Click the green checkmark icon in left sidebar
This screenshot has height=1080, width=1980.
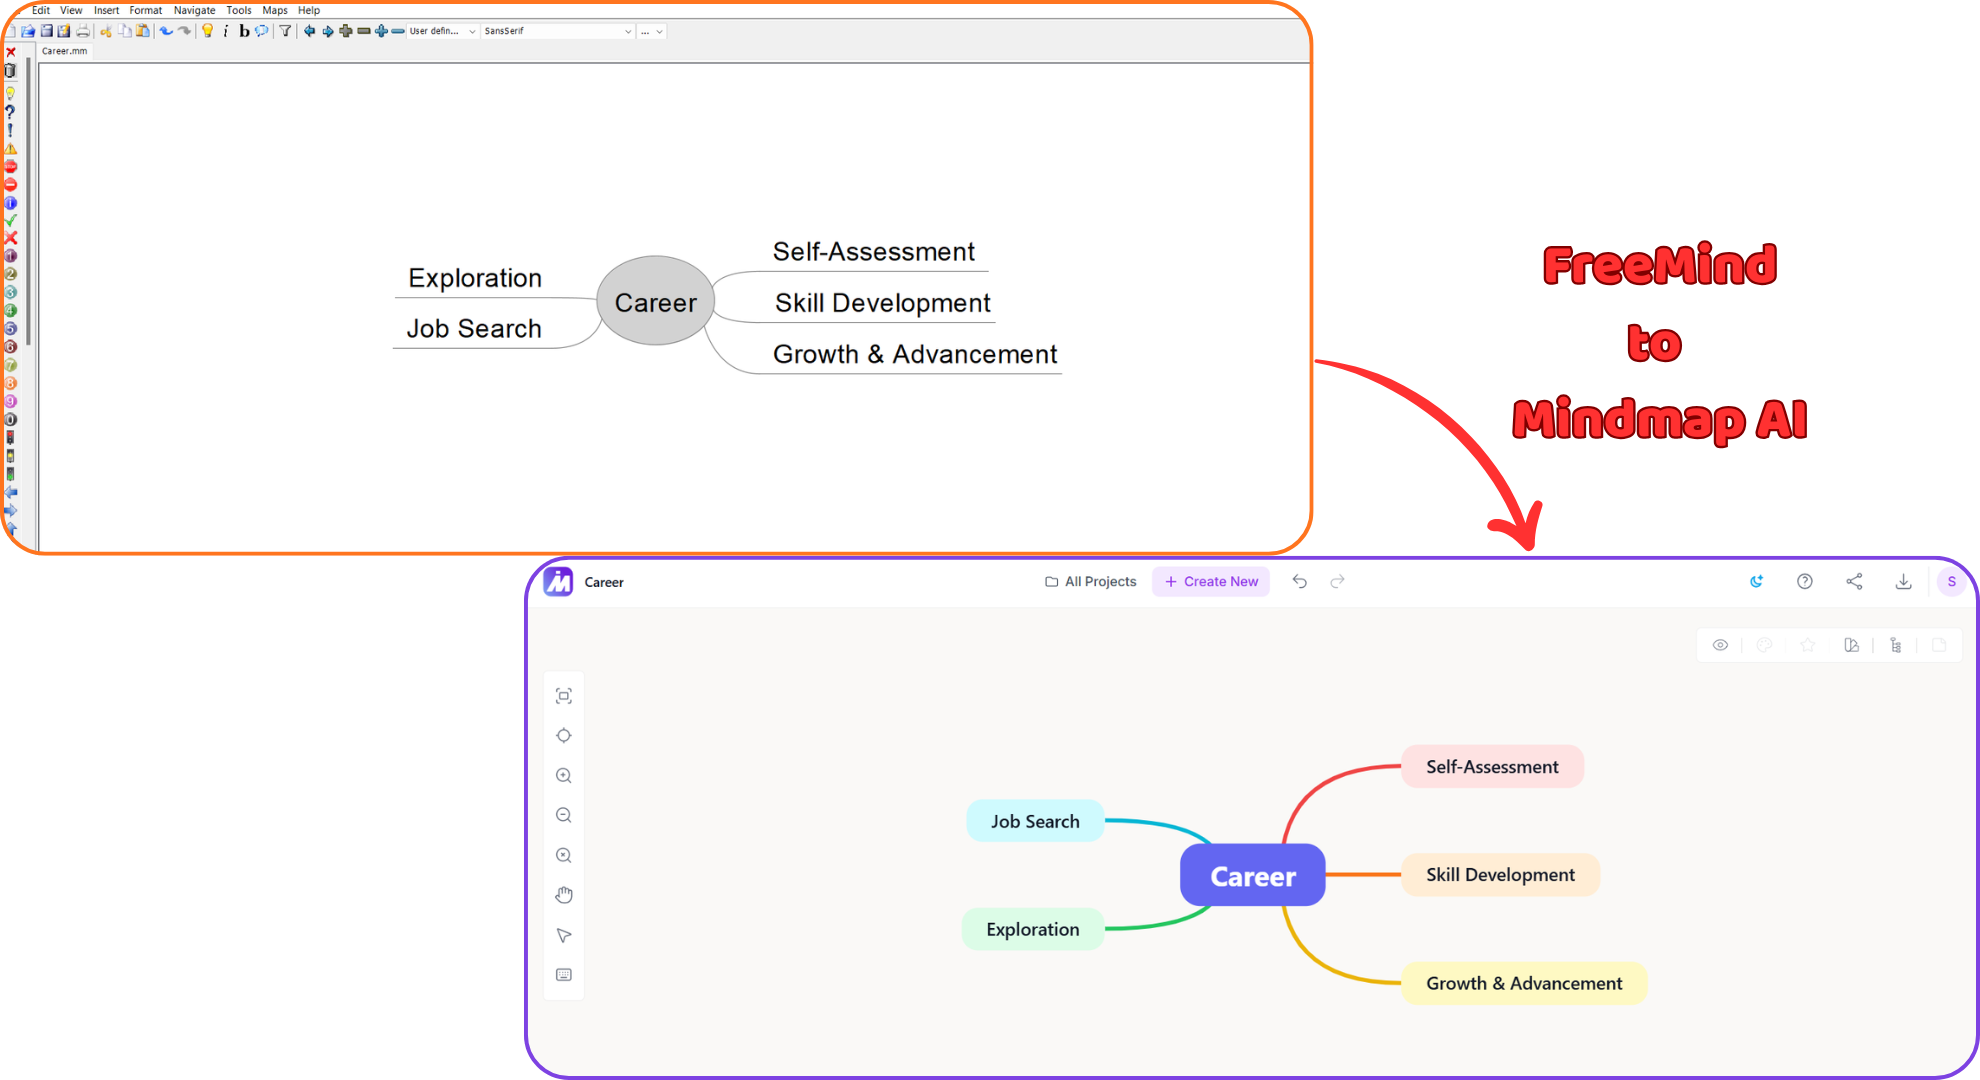click(x=11, y=220)
